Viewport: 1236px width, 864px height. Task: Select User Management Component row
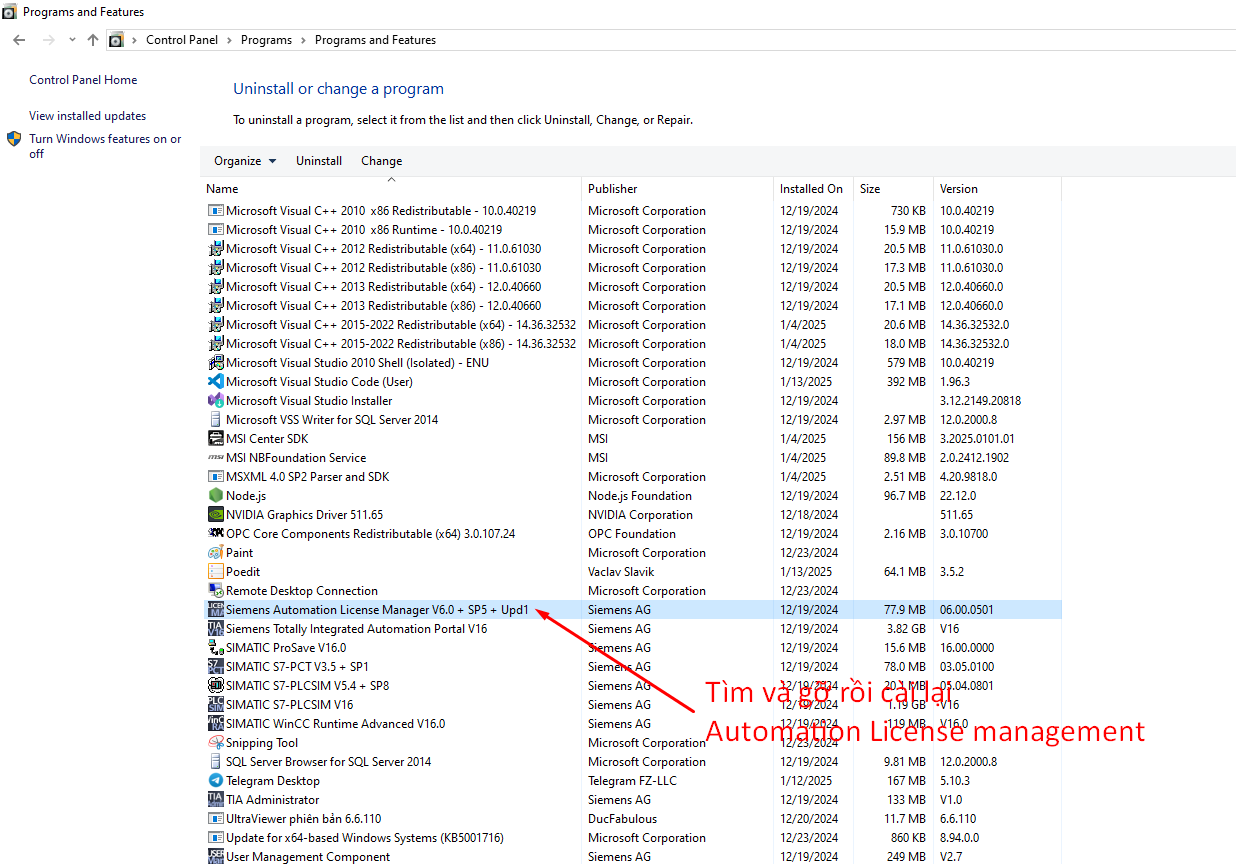point(631,856)
